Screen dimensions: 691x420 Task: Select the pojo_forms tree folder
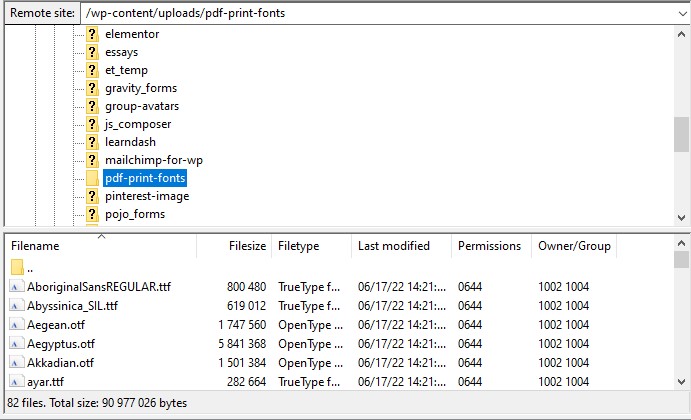[x=135, y=214]
